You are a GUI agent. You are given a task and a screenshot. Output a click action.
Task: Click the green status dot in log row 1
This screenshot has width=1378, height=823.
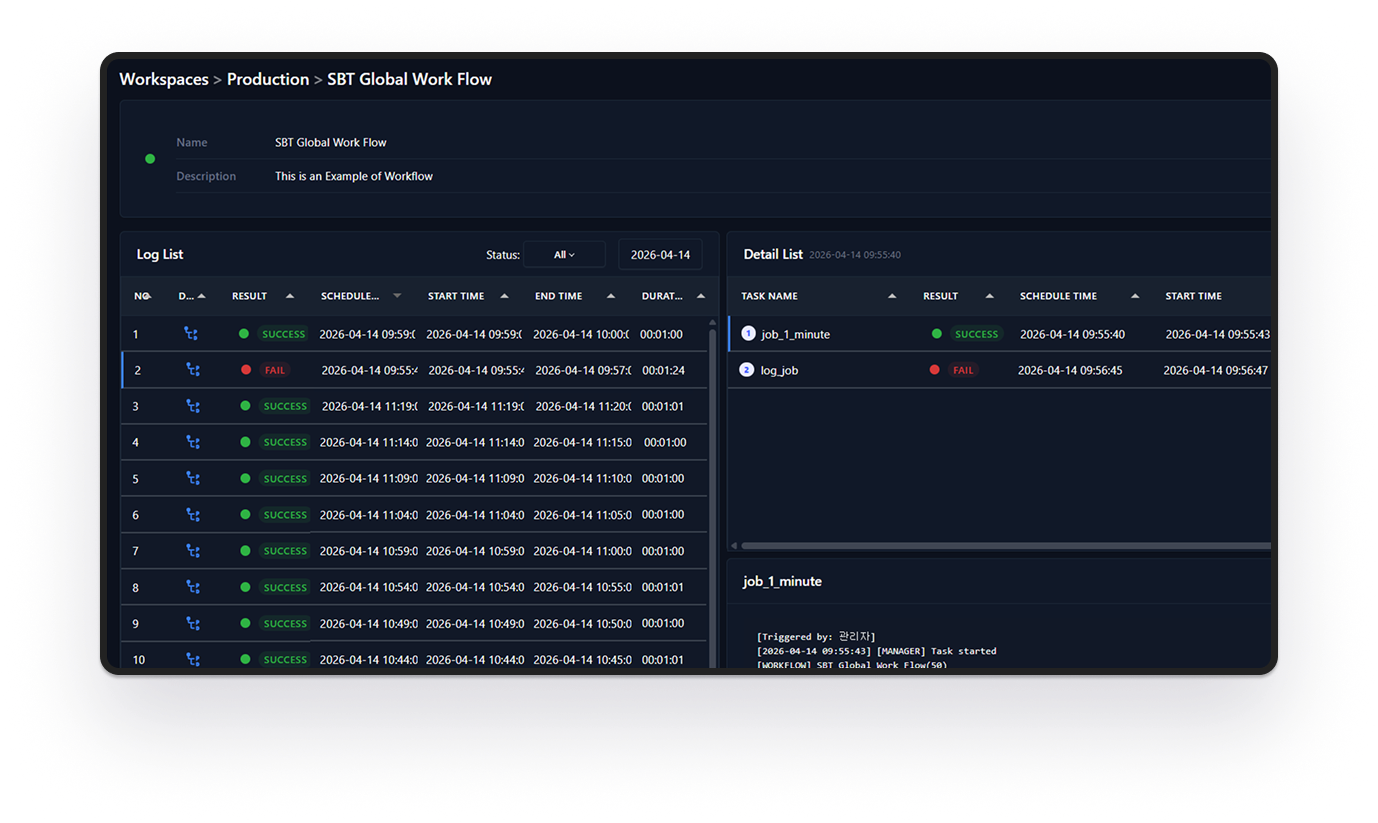[x=244, y=334]
